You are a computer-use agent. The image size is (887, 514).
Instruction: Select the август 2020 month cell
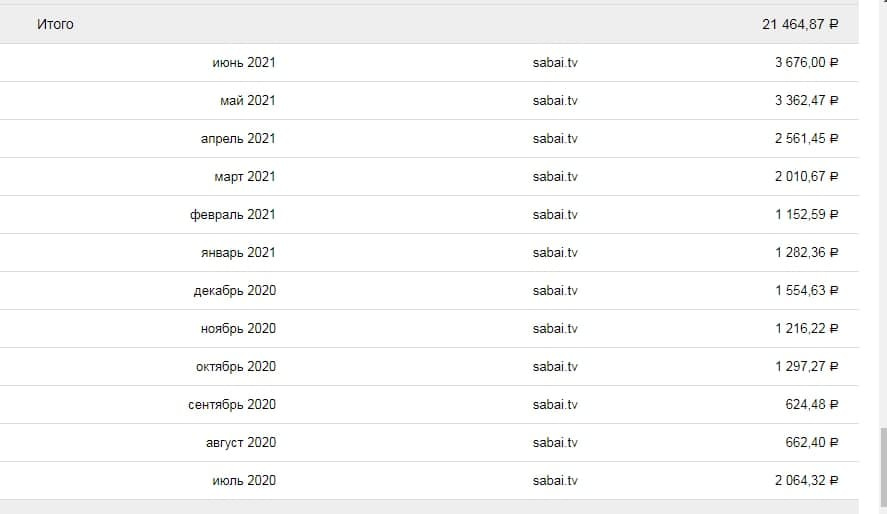click(239, 442)
